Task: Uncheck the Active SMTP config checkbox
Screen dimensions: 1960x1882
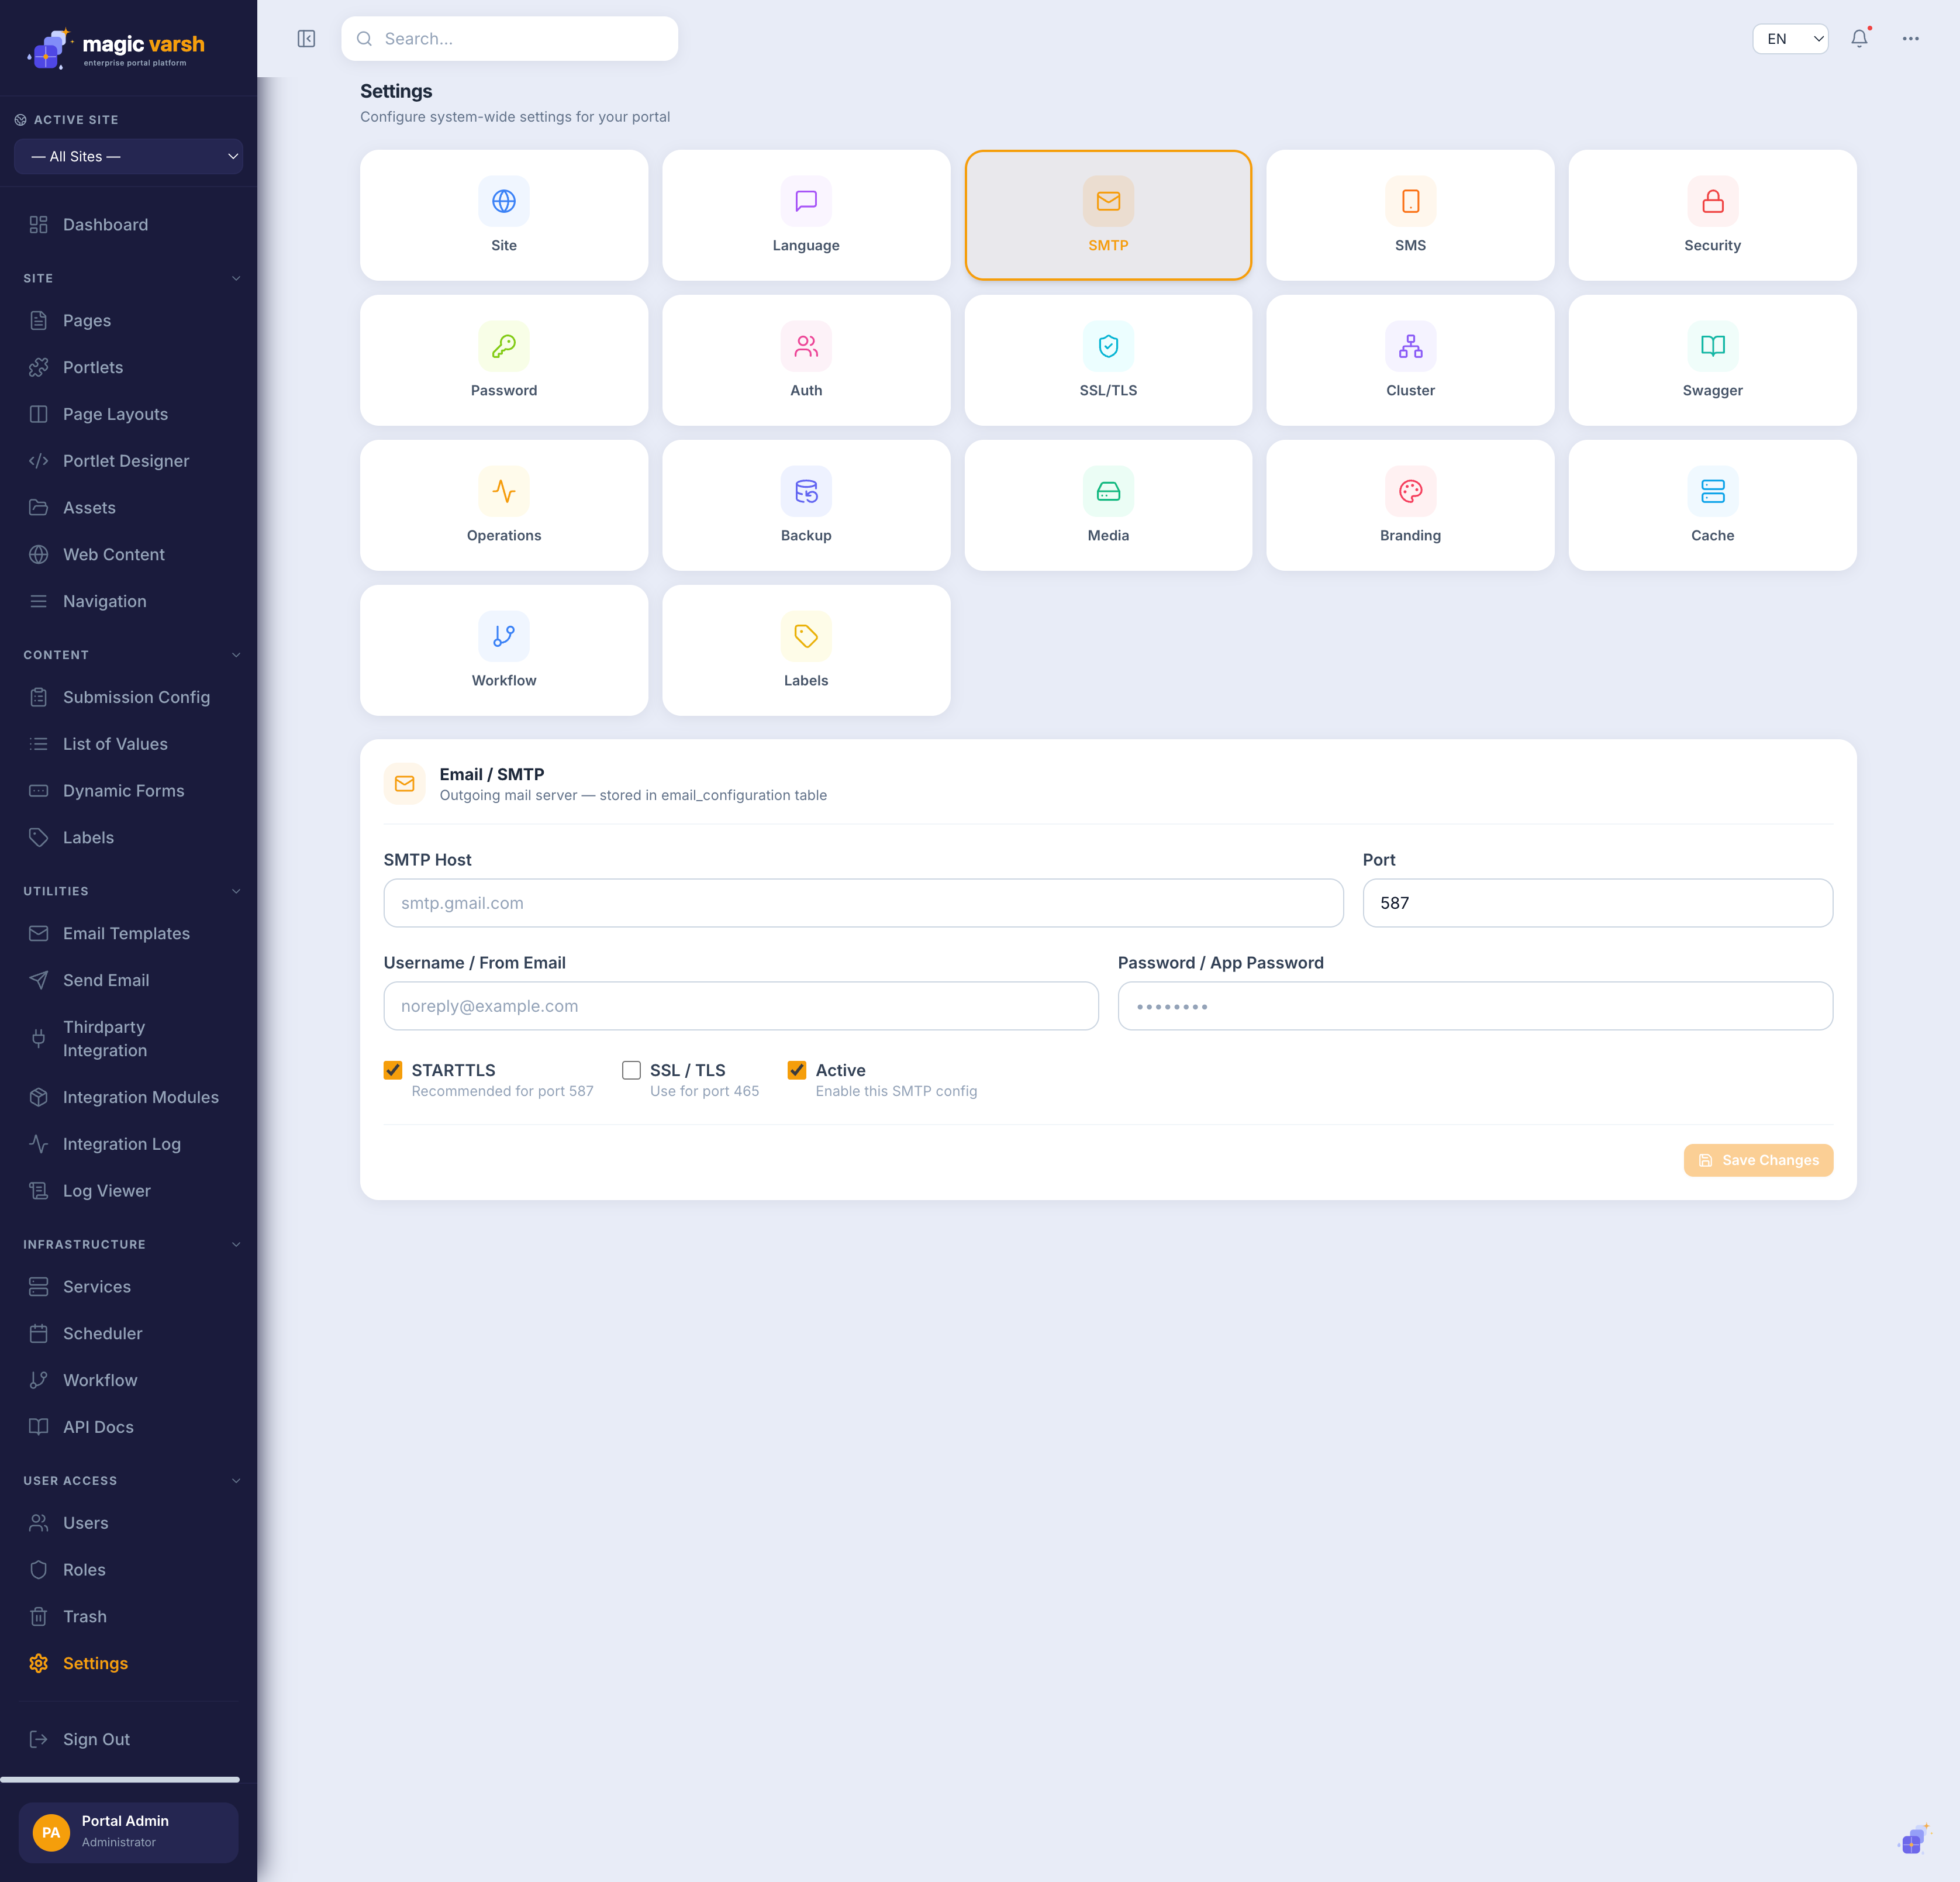Action: [x=797, y=1070]
